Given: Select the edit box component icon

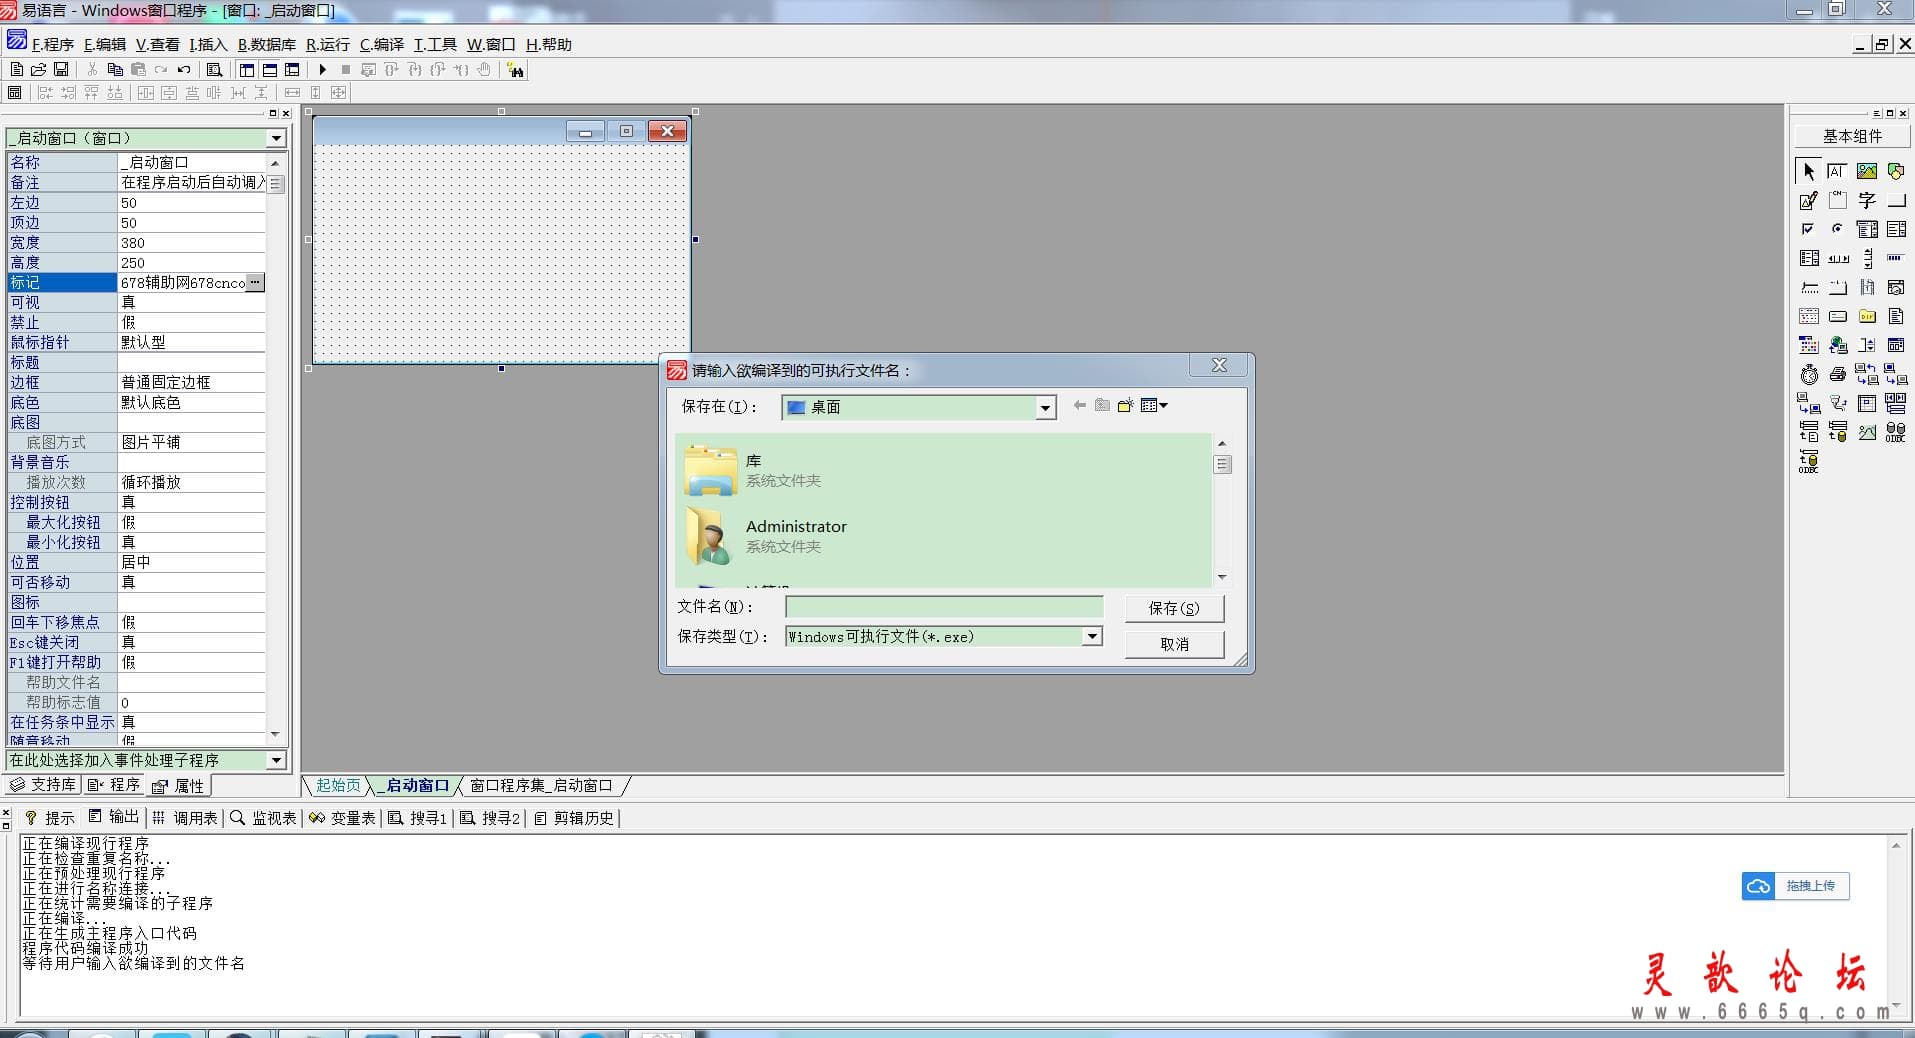Looking at the screenshot, I should [1837, 171].
